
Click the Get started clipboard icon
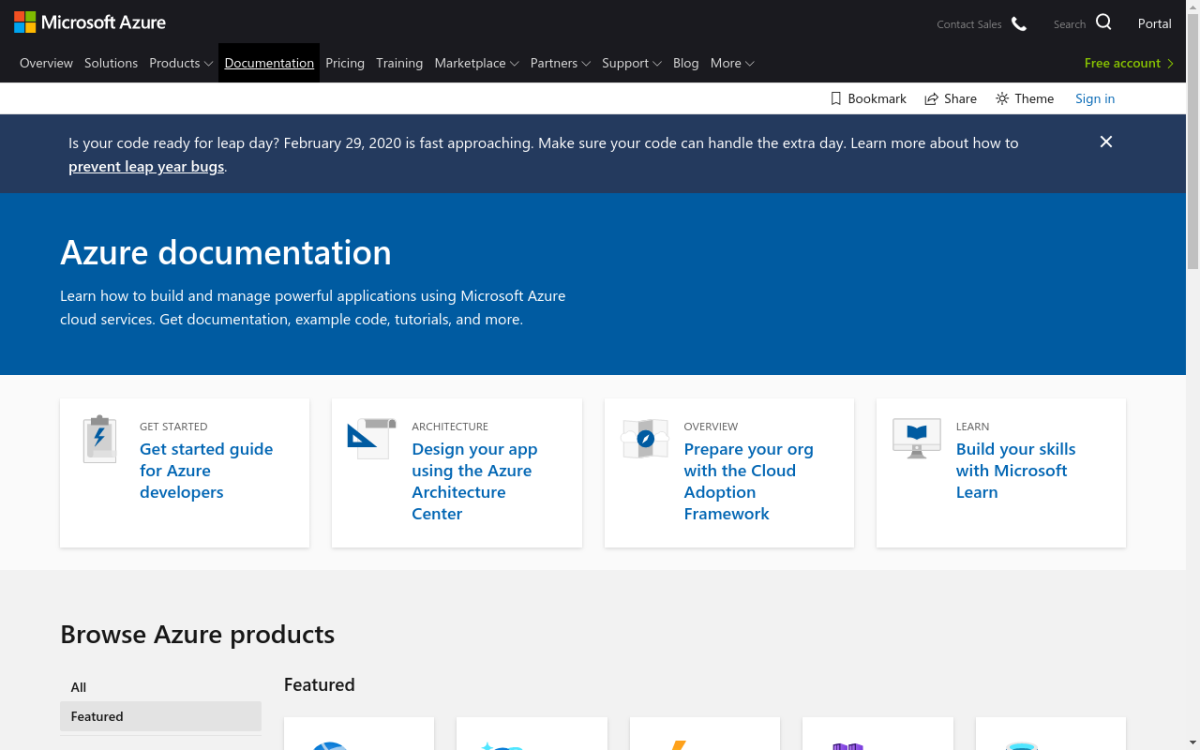[99, 439]
